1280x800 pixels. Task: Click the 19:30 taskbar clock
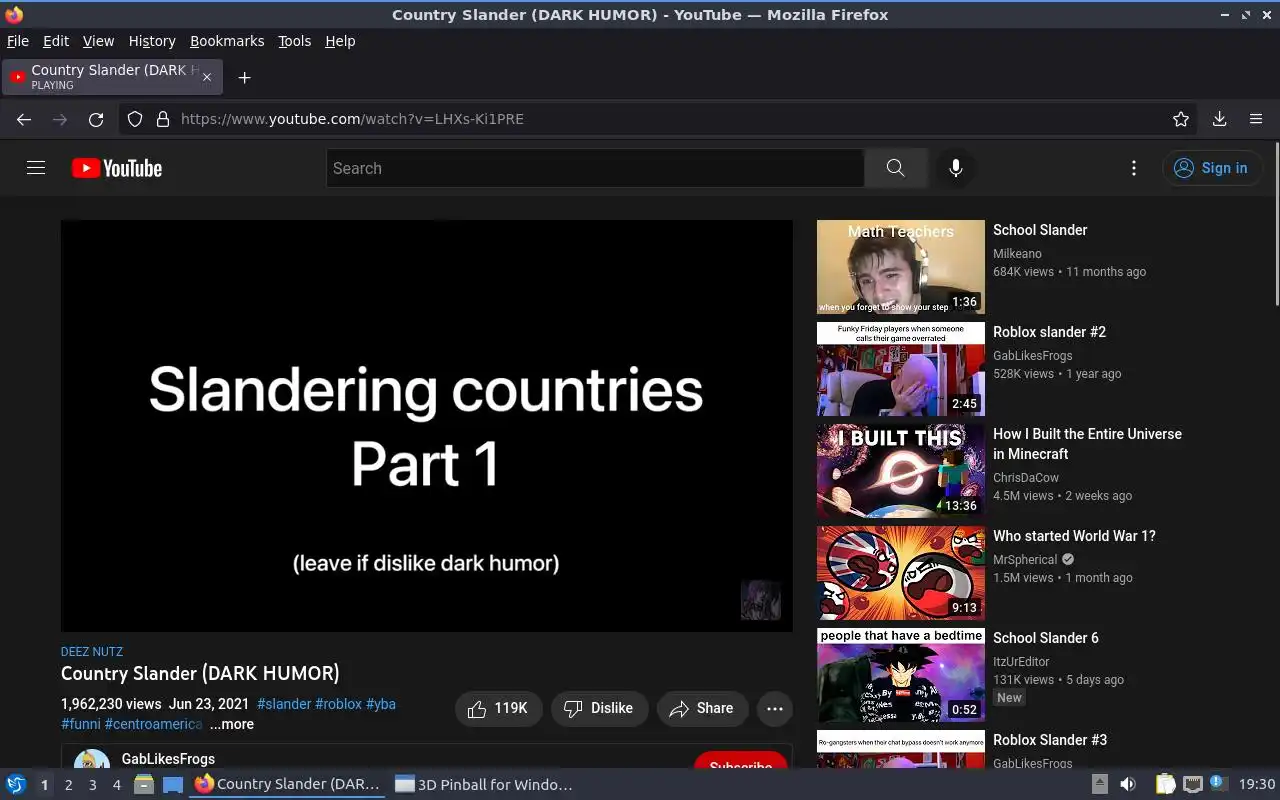(x=1257, y=785)
